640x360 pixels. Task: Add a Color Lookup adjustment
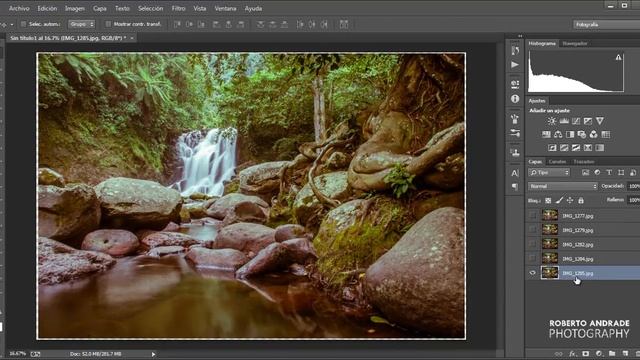point(606,134)
